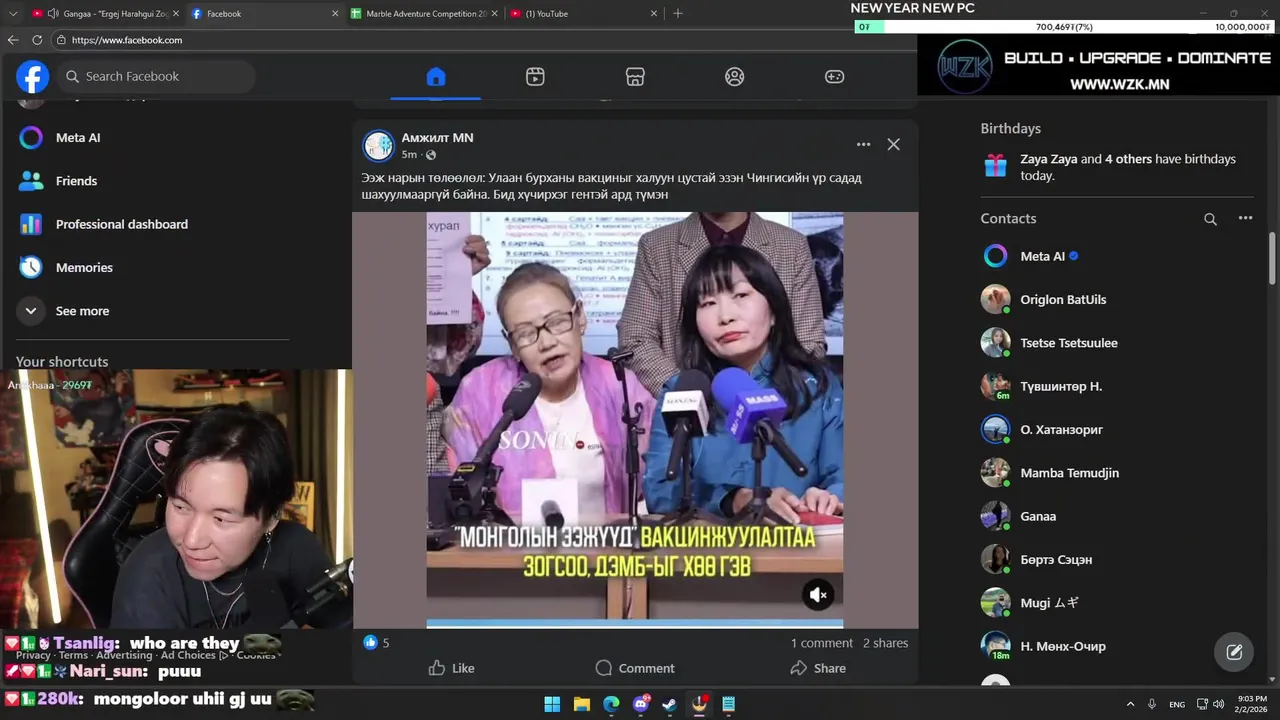Go back with browser back arrow
Screen dimensions: 1280x720
(13, 40)
